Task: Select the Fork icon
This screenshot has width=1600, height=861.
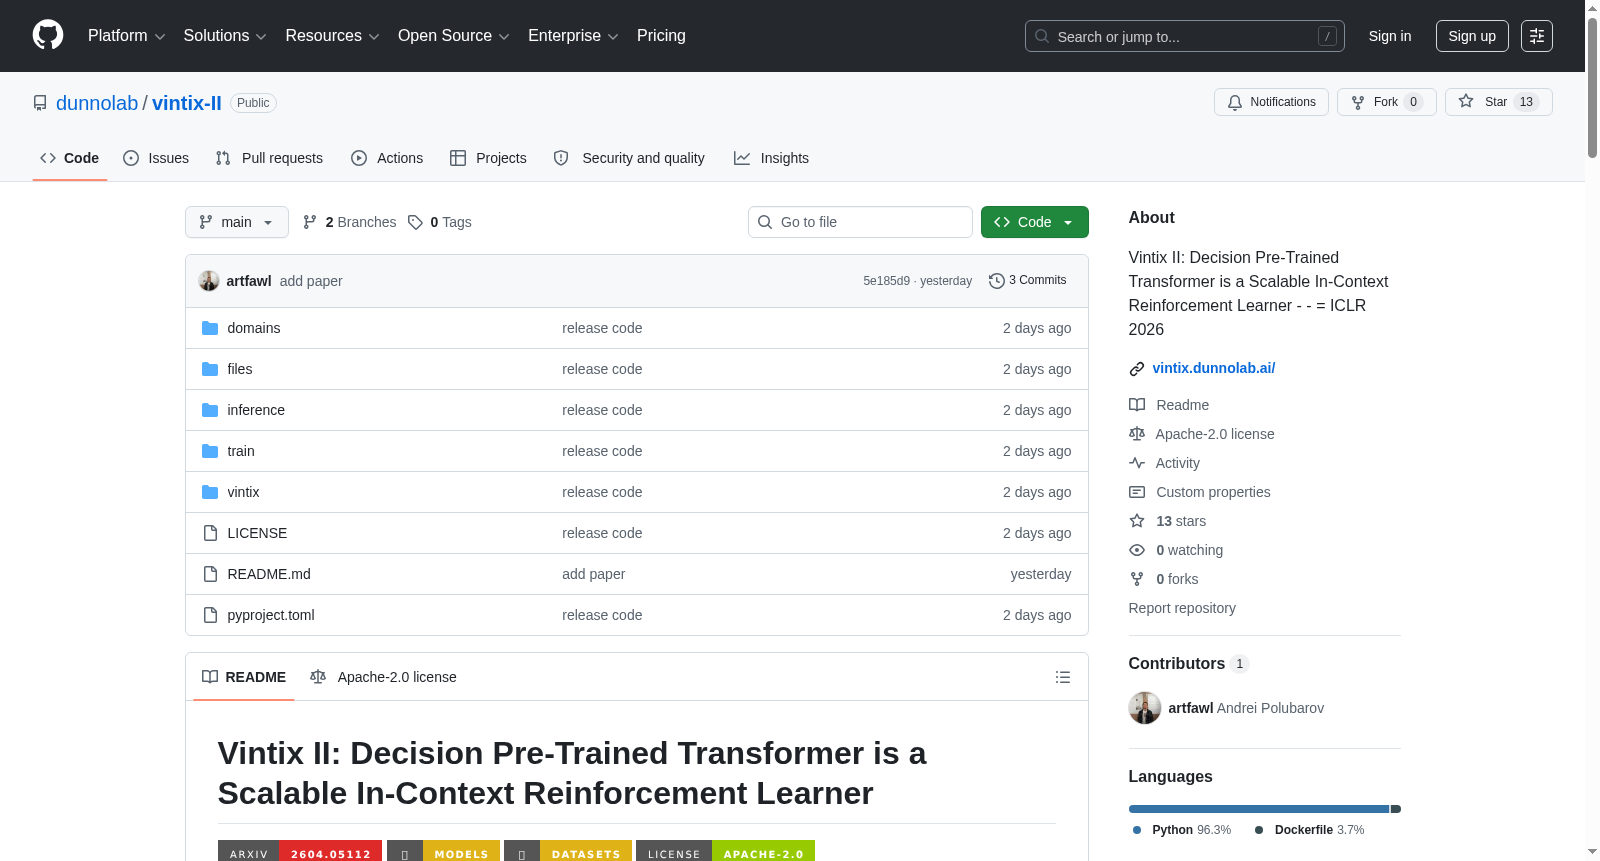Action: pos(1358,102)
